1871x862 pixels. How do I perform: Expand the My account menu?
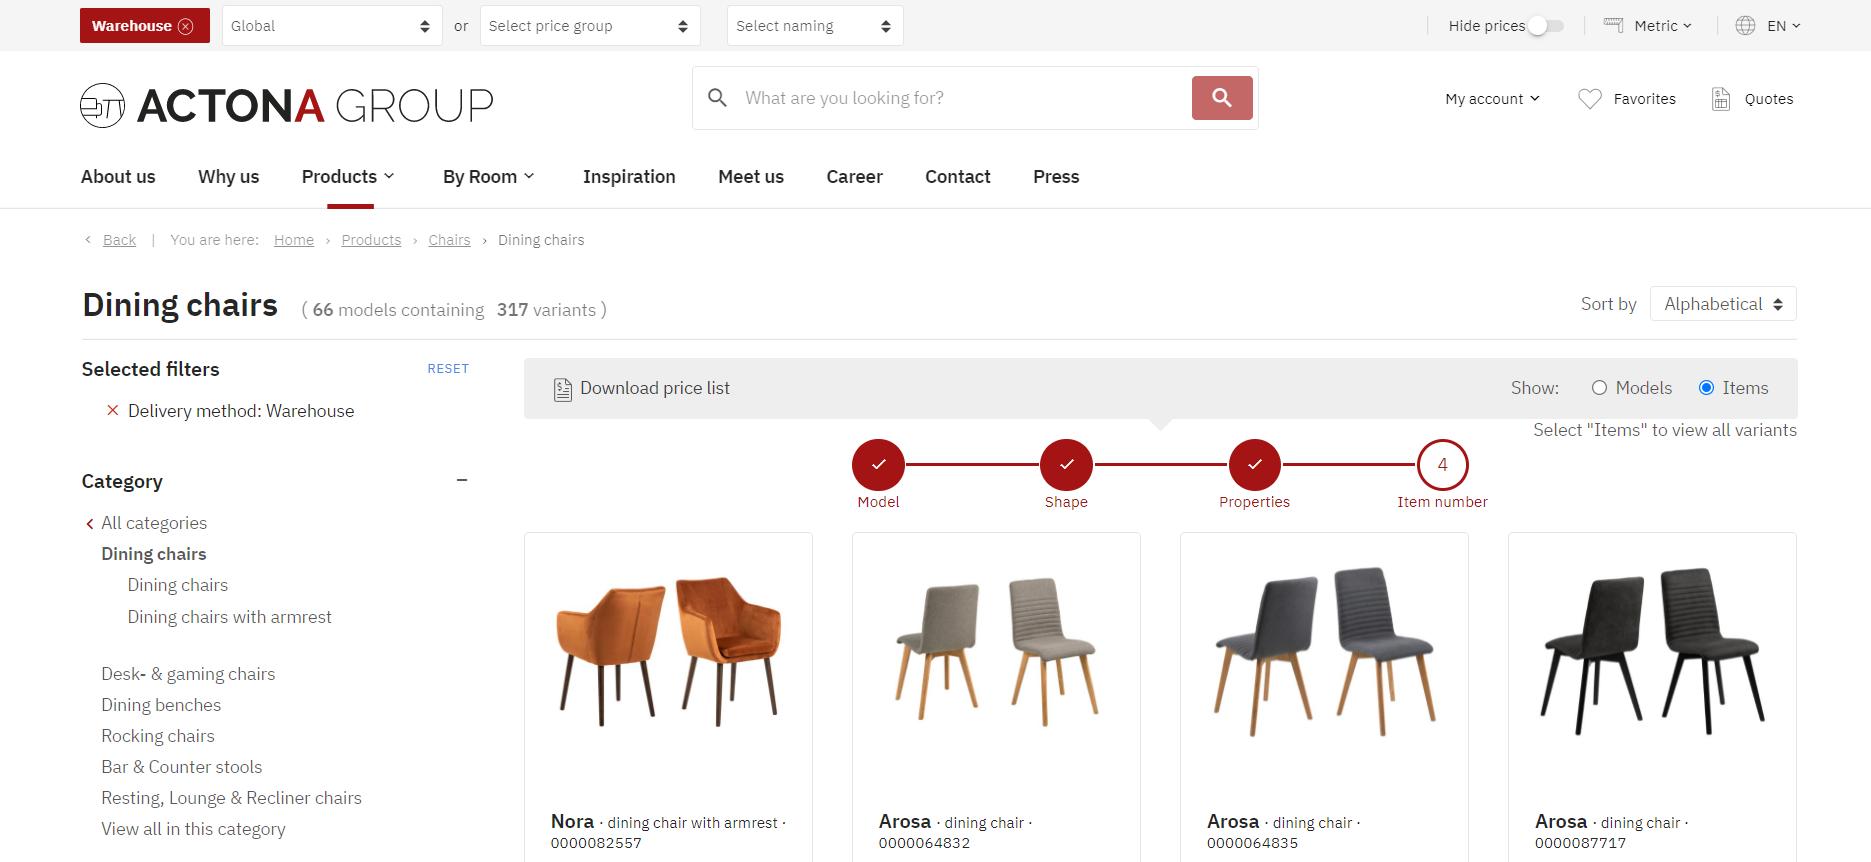pyautogui.click(x=1492, y=99)
